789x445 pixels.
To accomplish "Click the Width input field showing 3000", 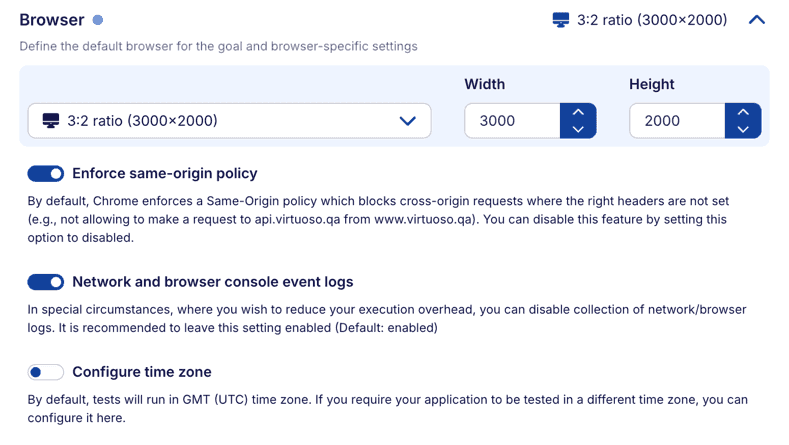I will pos(512,121).
